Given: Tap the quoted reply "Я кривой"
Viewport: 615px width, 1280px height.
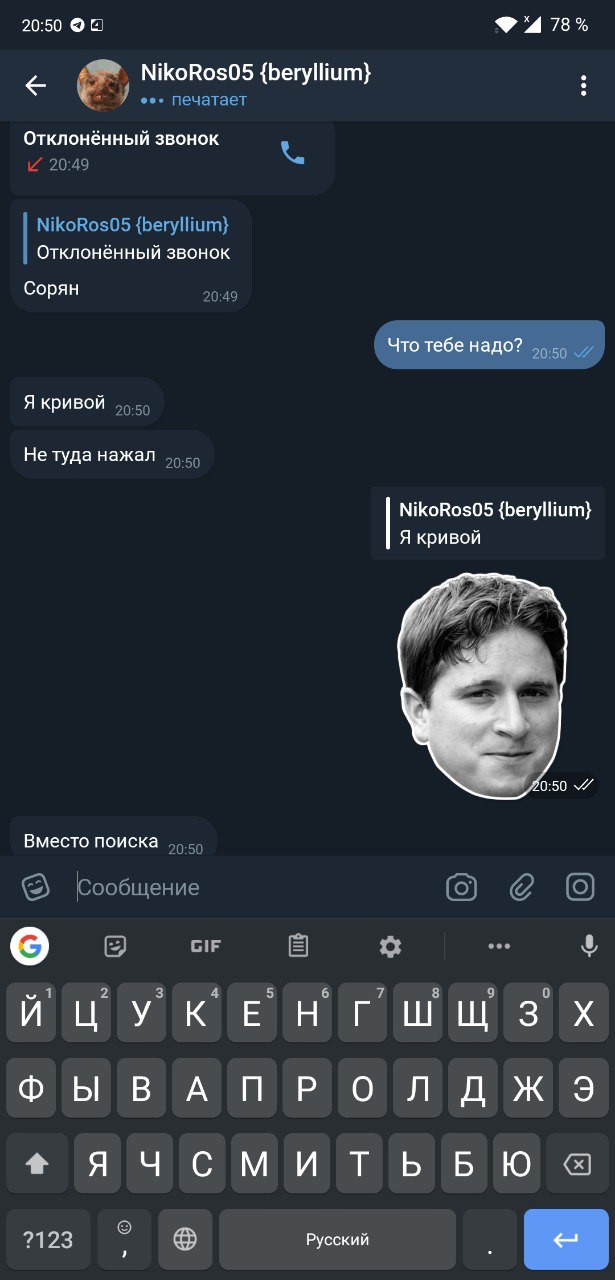Looking at the screenshot, I should tap(488, 523).
